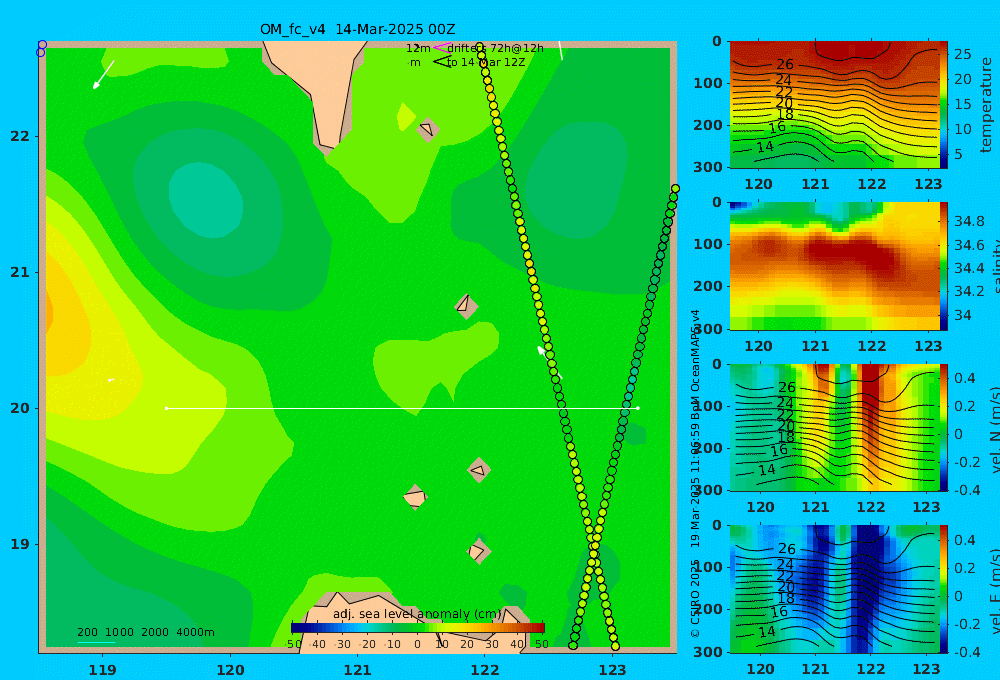Viewport: 1000px width, 680px height.
Task: Click the "50" maximum tick on the anomaly colorbar
Action: click(541, 644)
